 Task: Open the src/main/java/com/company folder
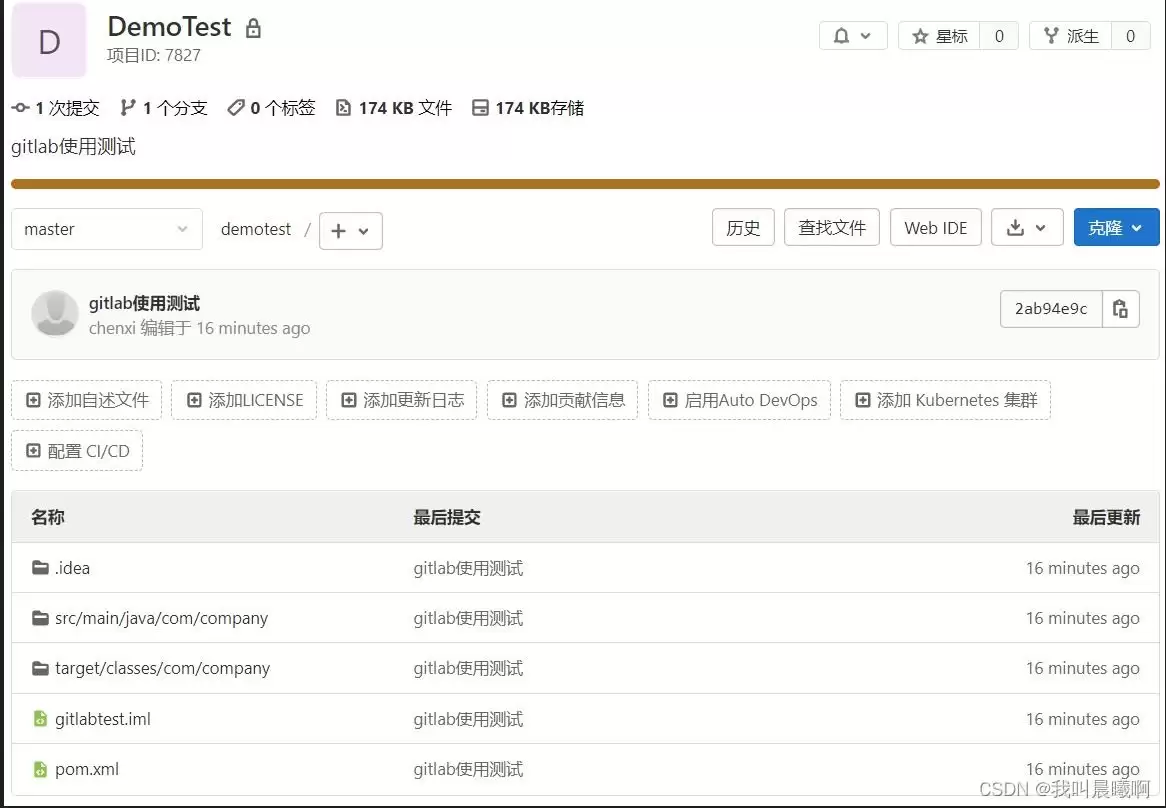coord(161,618)
